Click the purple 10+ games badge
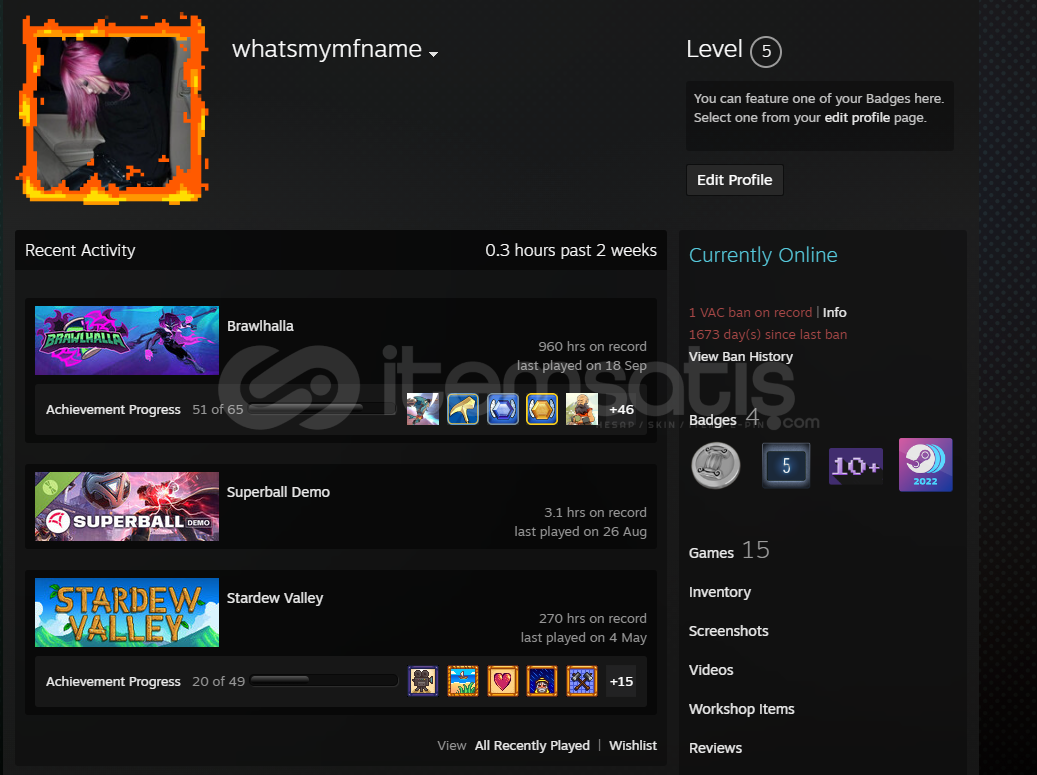Image resolution: width=1037 pixels, height=775 pixels. pyautogui.click(x=856, y=466)
